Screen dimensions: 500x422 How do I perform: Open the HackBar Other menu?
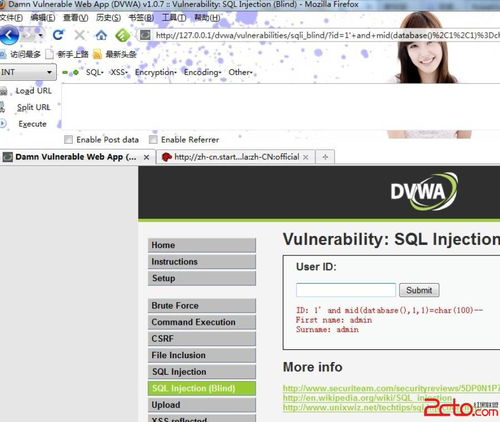pos(240,72)
